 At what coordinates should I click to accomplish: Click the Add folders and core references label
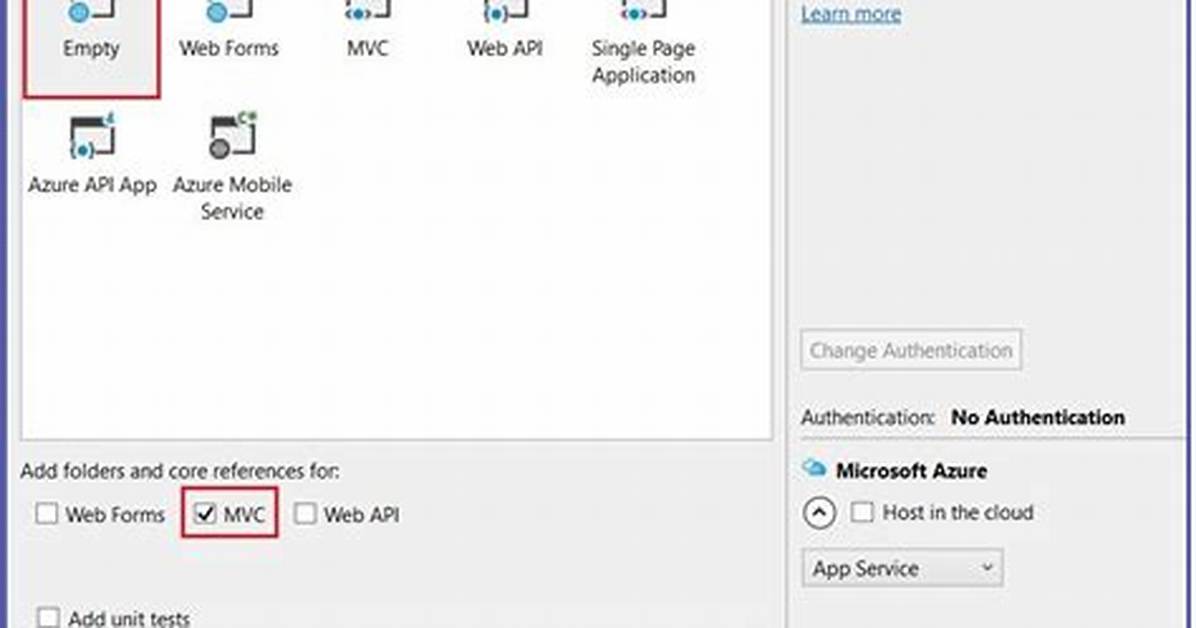coord(180,471)
